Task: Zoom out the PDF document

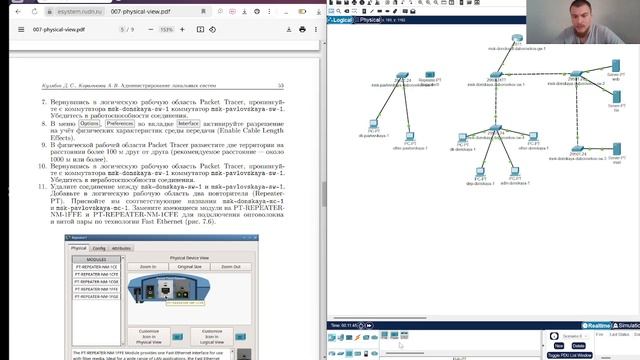Action: pos(151,29)
